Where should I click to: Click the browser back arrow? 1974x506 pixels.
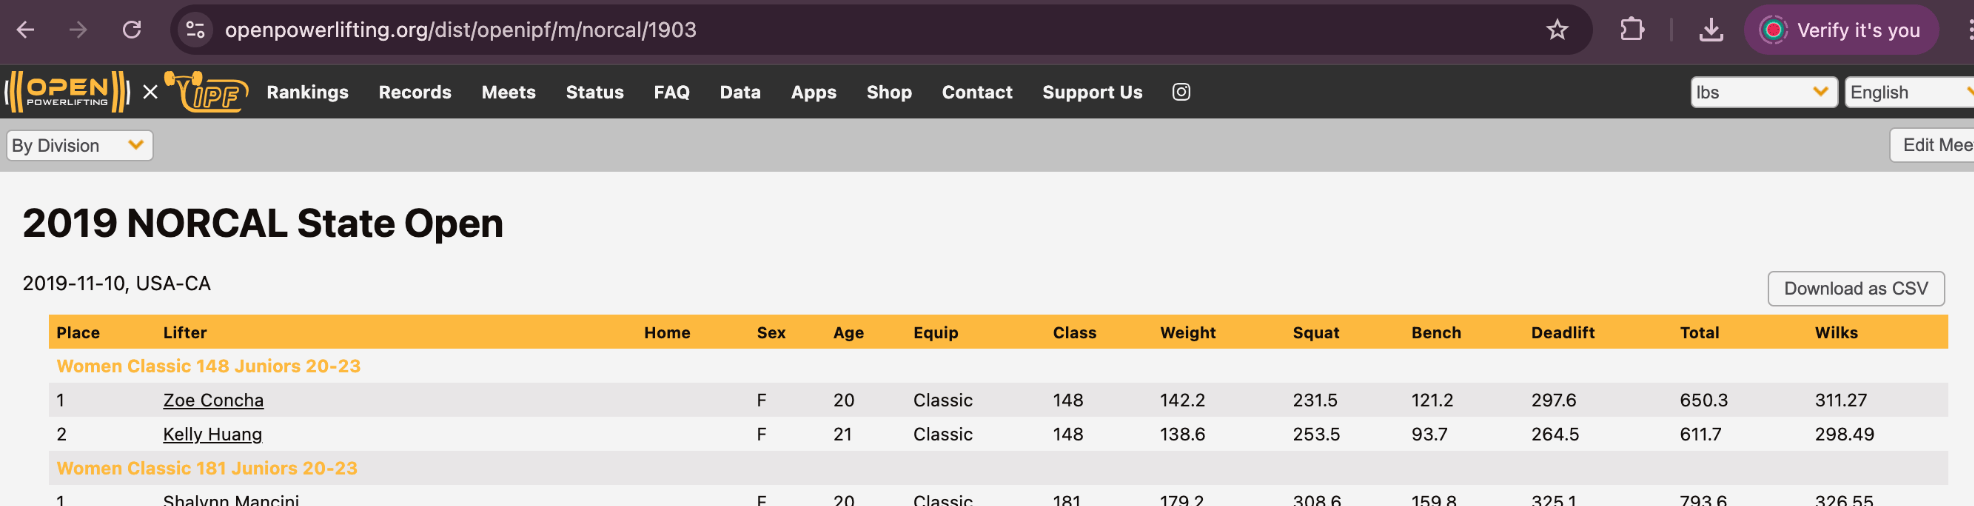[26, 30]
